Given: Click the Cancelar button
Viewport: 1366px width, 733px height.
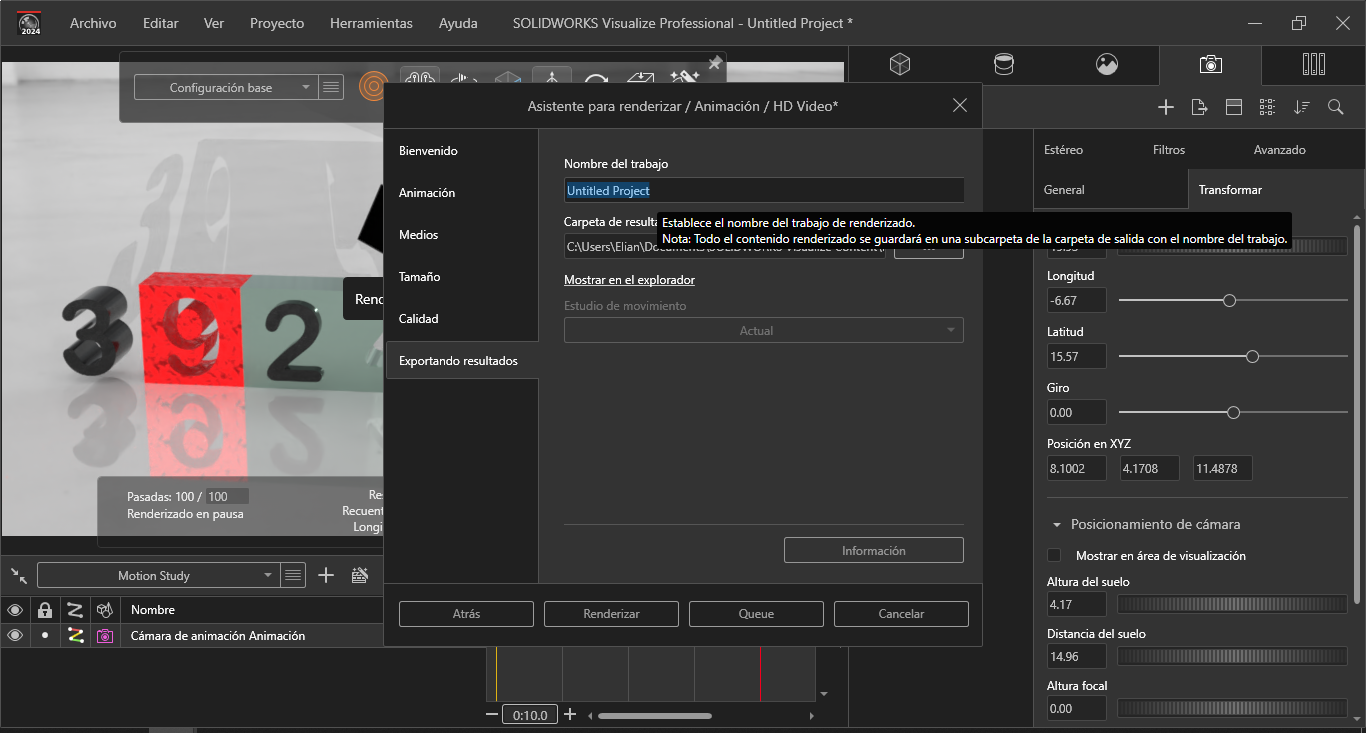Looking at the screenshot, I should pos(901,614).
